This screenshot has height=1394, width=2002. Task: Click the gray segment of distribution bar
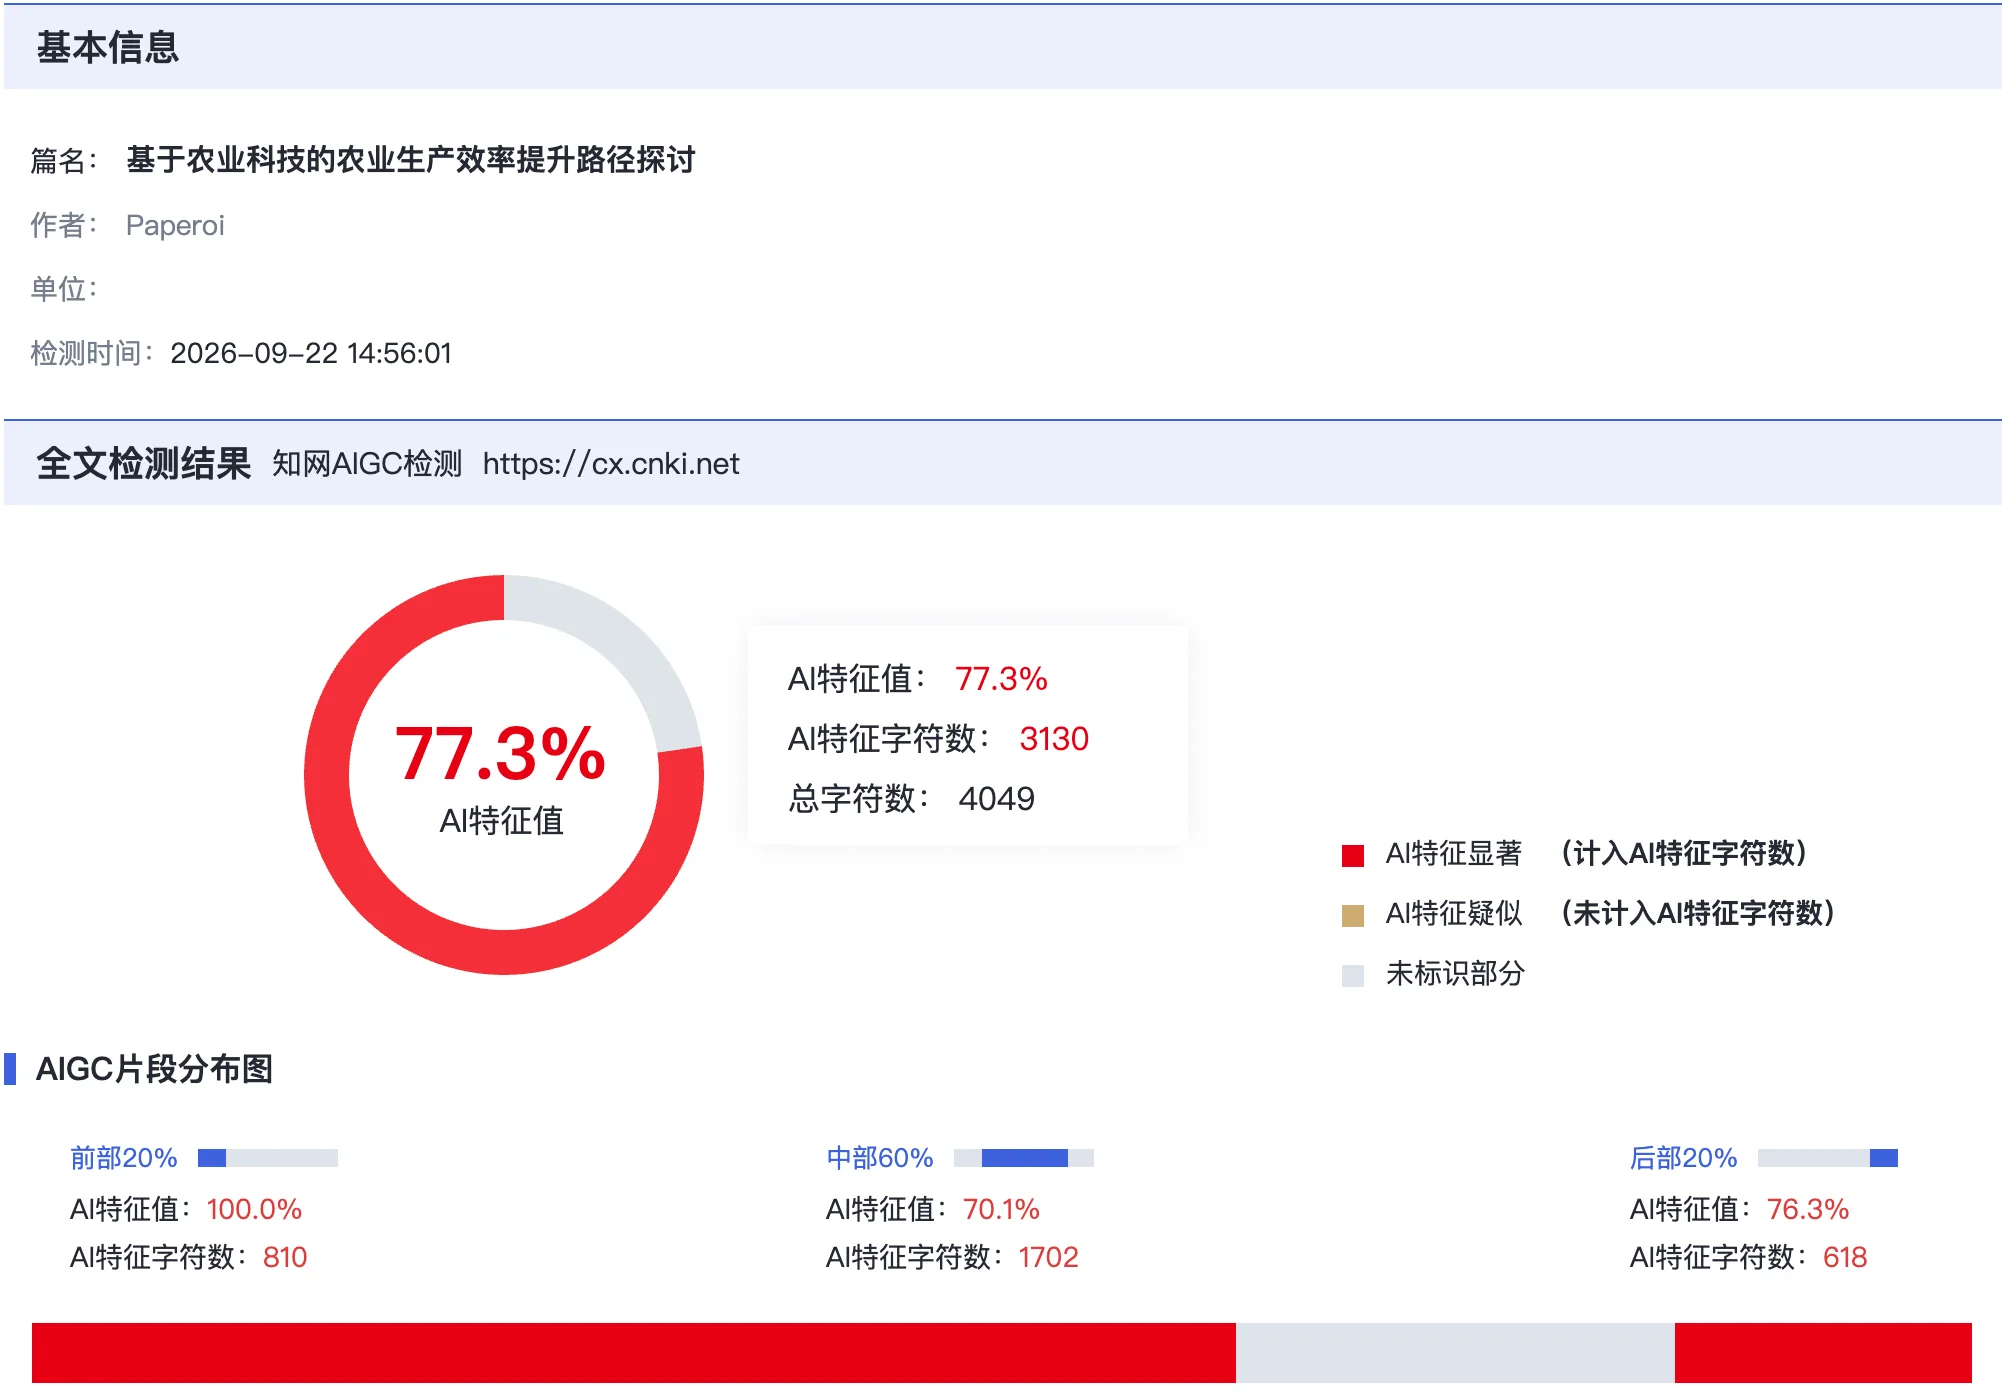click(x=1455, y=1352)
